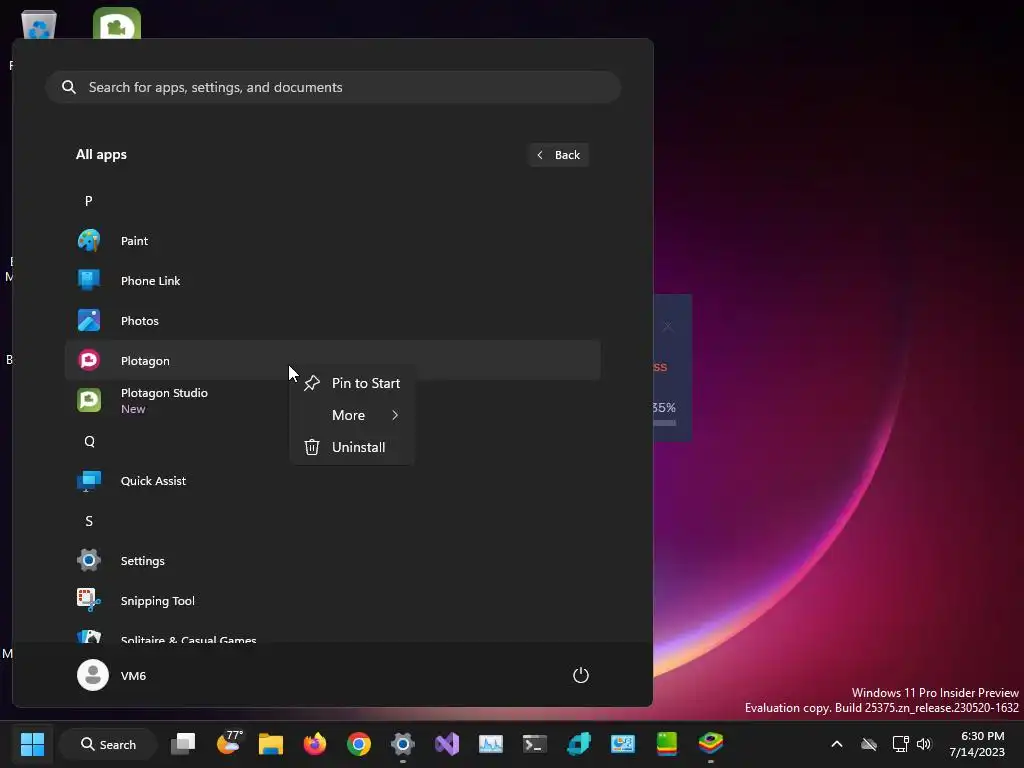Image resolution: width=1024 pixels, height=768 pixels.
Task: Expand the More submenu arrow
Action: pos(394,415)
